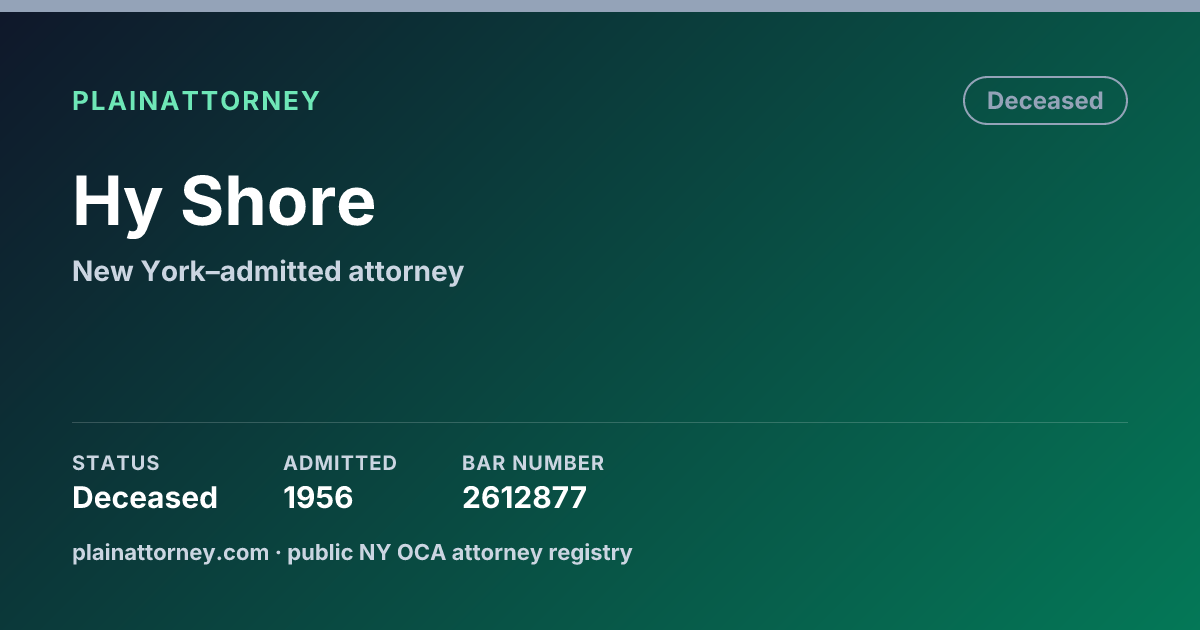Click the Deceased pill badge at top right
1200x630 pixels.
(x=1045, y=101)
